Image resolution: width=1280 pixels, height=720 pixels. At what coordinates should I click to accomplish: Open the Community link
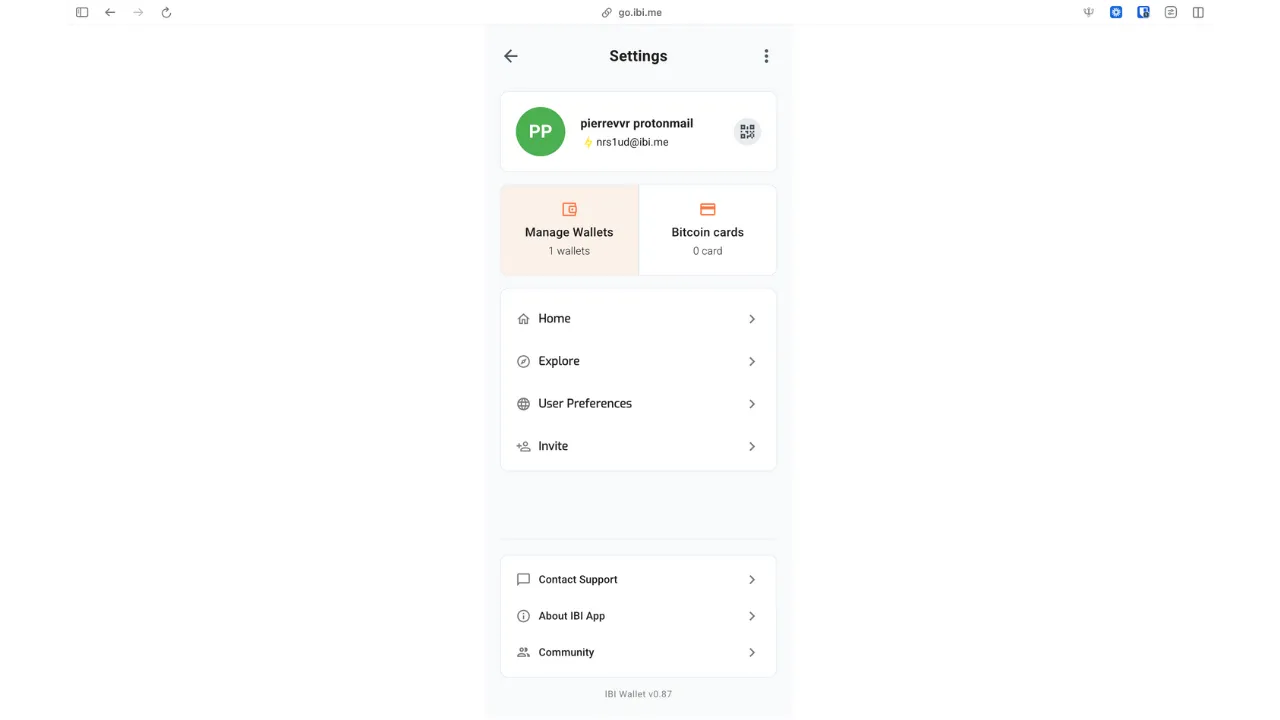pyautogui.click(x=566, y=652)
